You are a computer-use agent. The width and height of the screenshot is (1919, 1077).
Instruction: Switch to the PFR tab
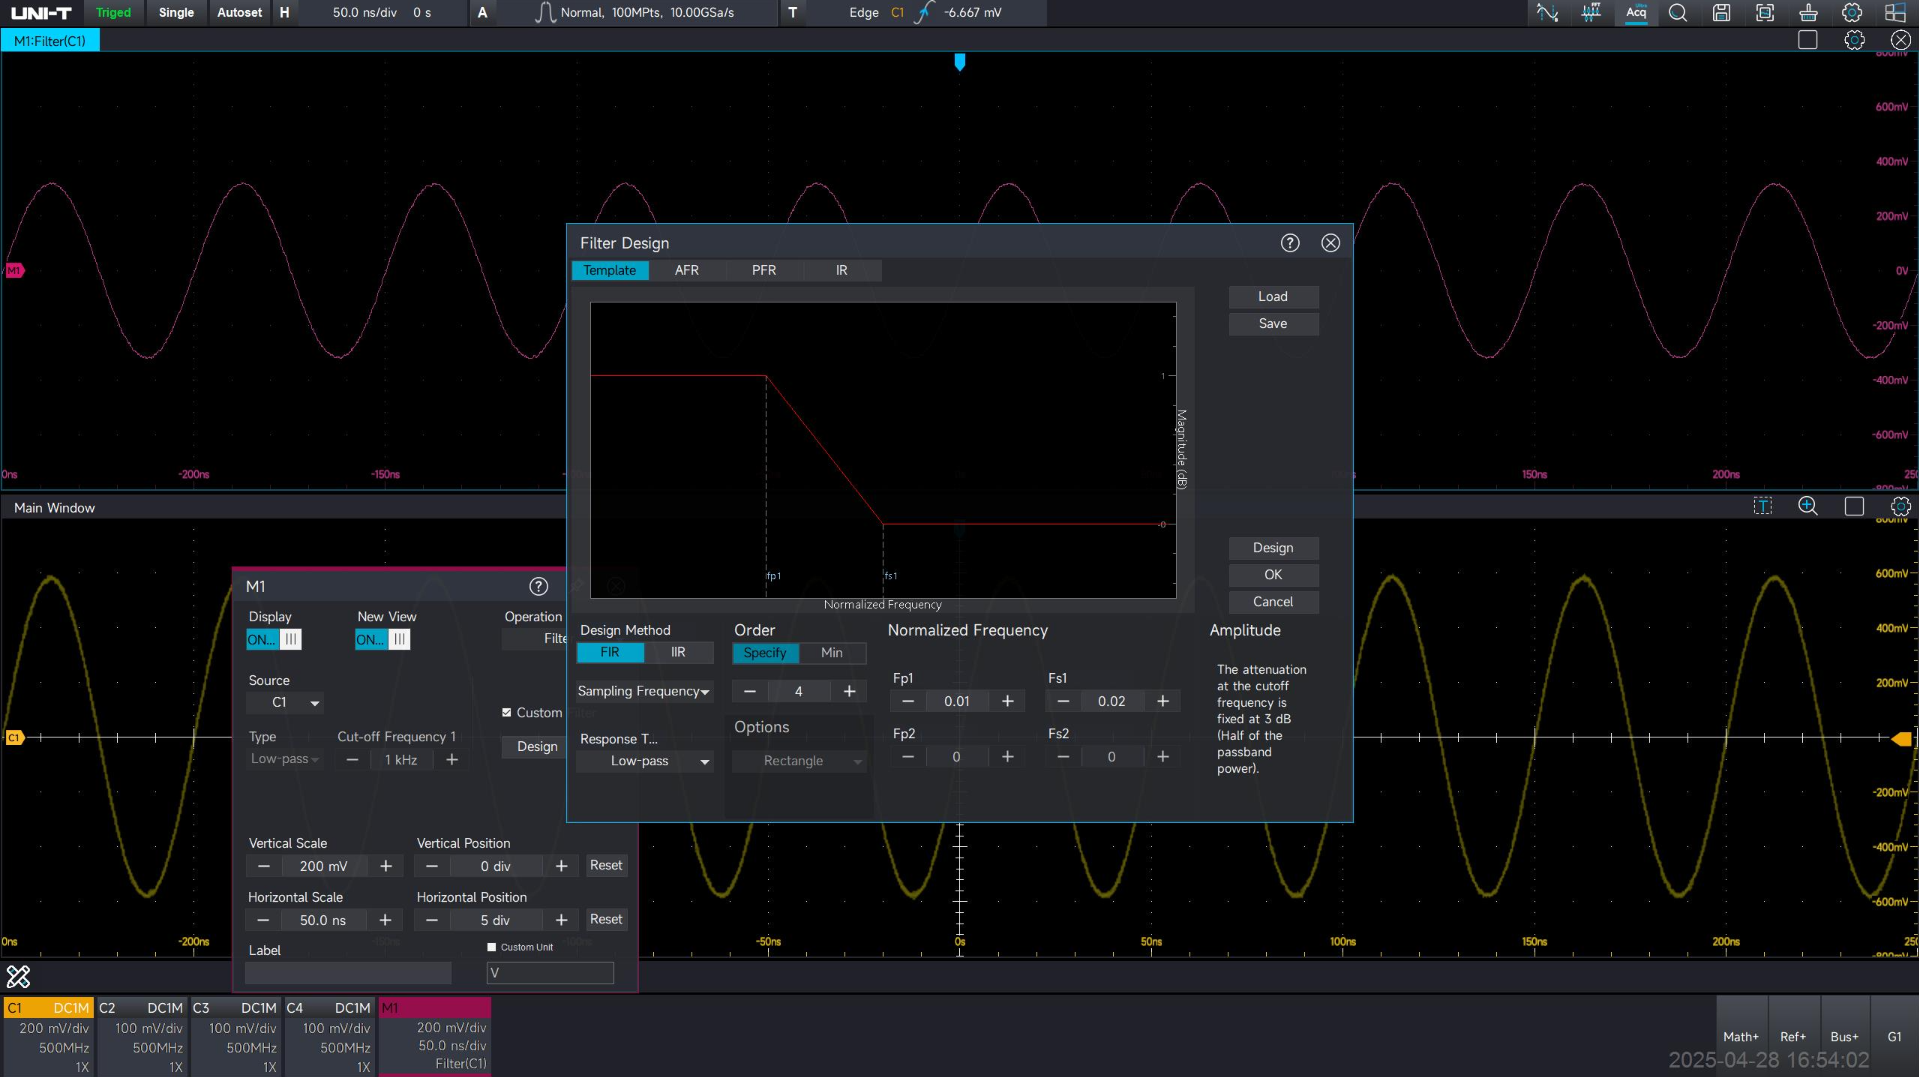763,270
